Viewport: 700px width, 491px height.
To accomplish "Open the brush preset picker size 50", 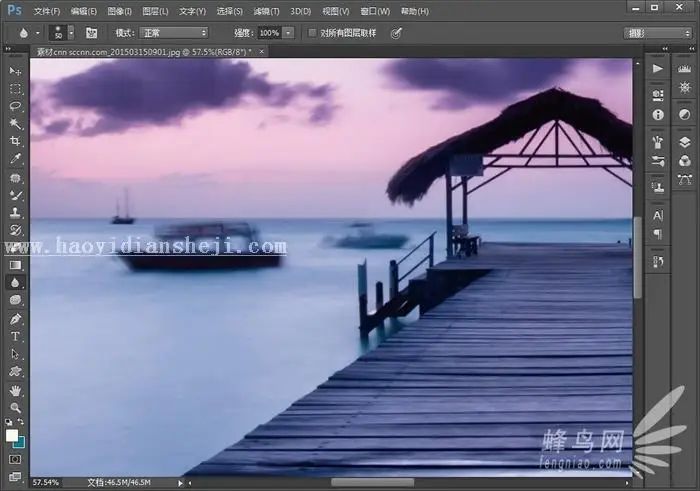I will click(x=71, y=33).
